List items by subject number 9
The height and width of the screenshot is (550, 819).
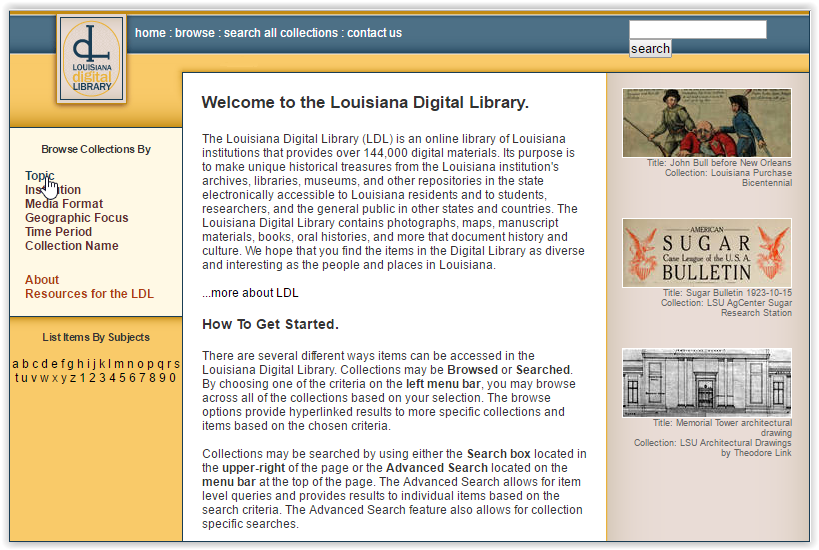(x=162, y=378)
